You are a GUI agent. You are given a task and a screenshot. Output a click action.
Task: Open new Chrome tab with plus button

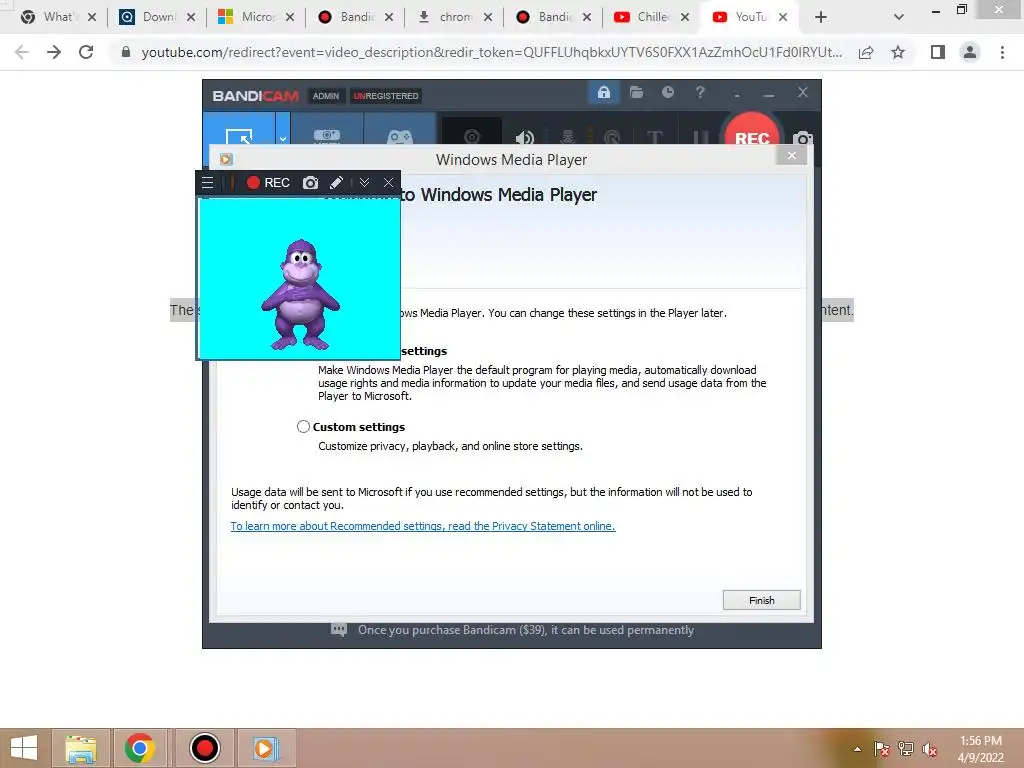pyautogui.click(x=821, y=17)
